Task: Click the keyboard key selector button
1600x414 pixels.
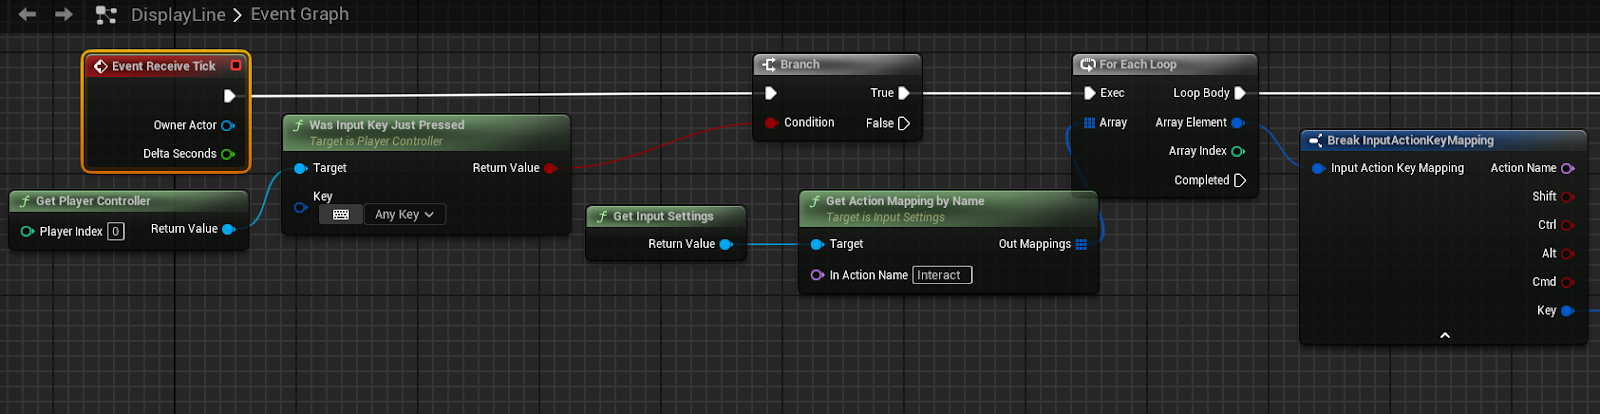Action: coord(341,214)
